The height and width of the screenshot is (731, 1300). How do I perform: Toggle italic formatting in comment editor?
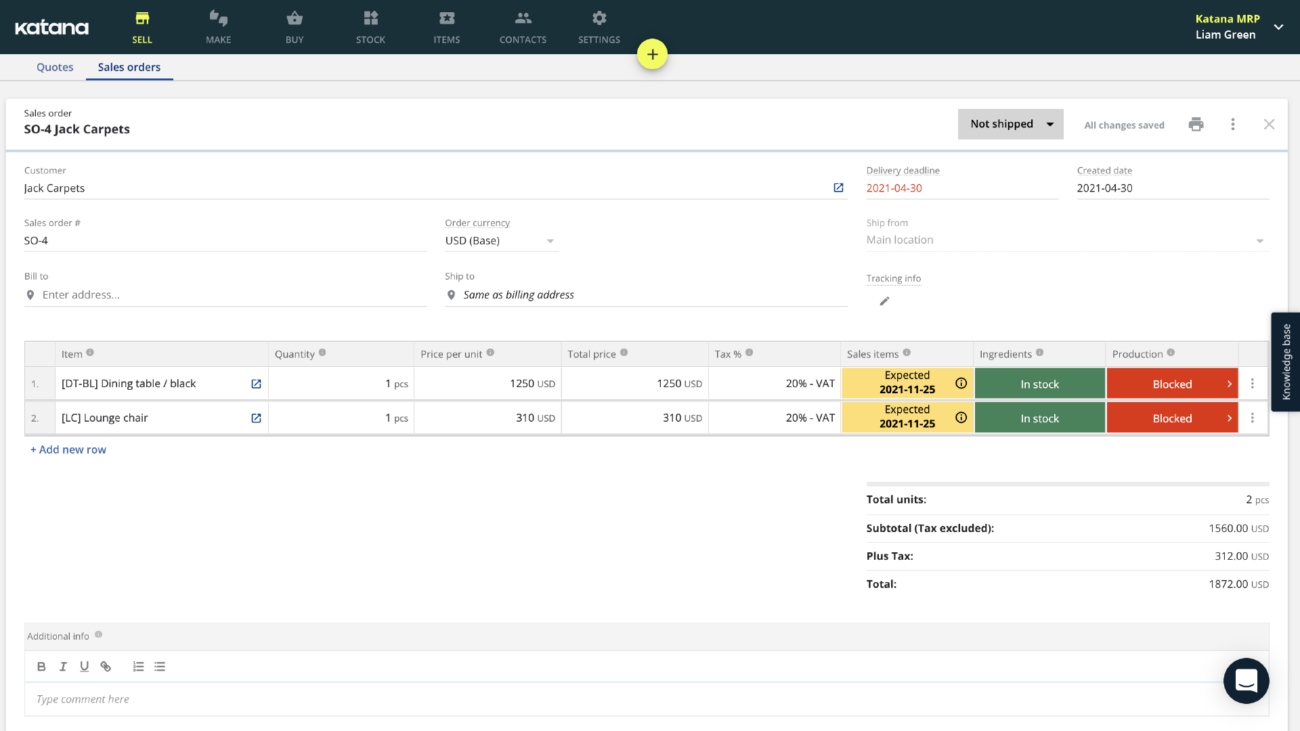[63, 667]
